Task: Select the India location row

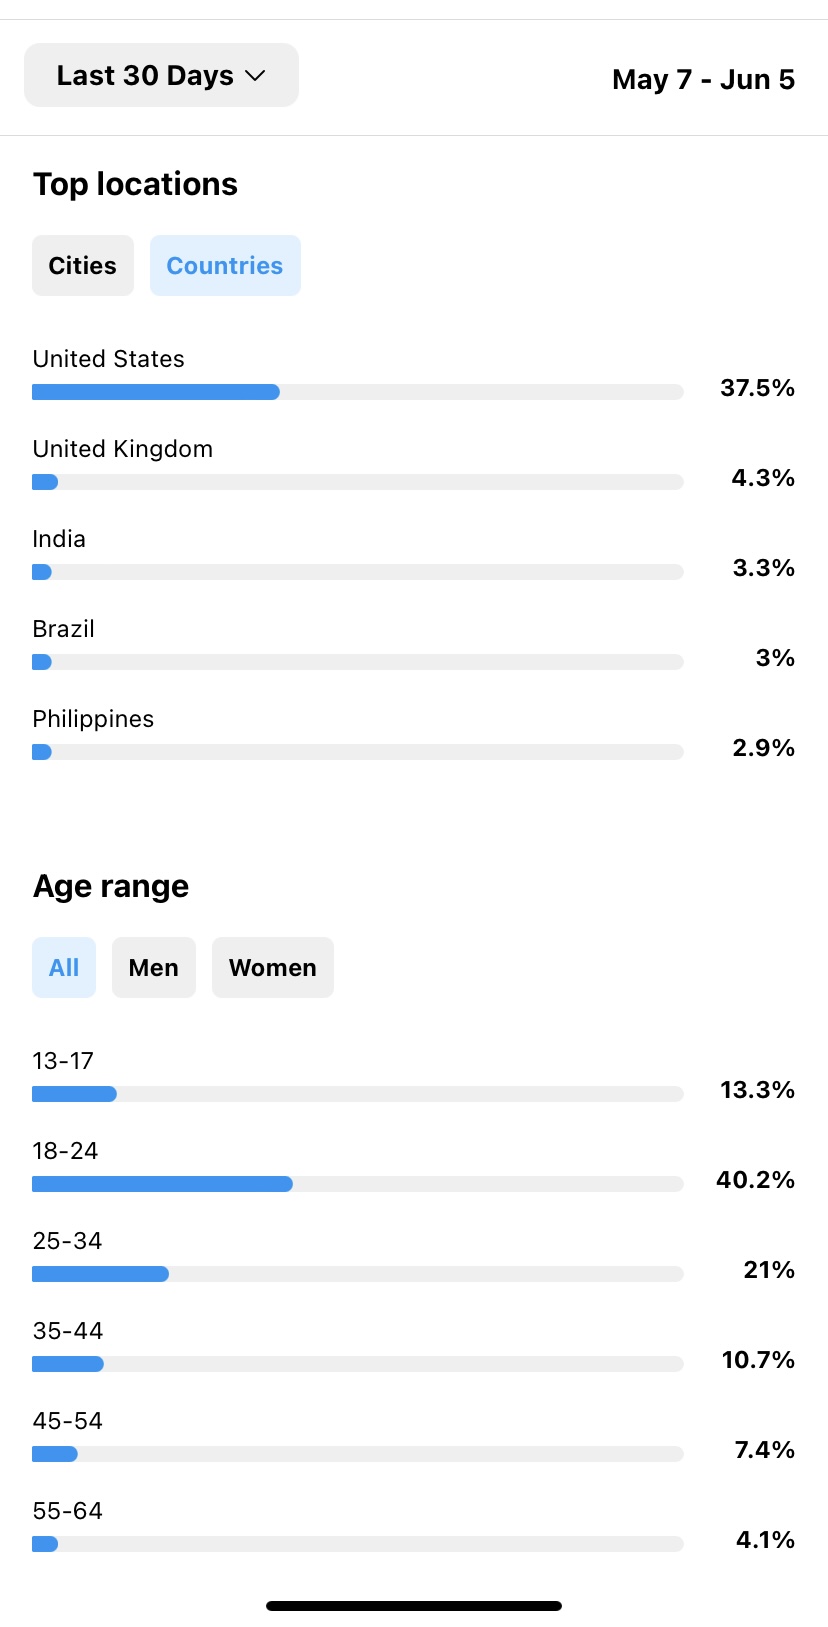Action: (x=414, y=555)
